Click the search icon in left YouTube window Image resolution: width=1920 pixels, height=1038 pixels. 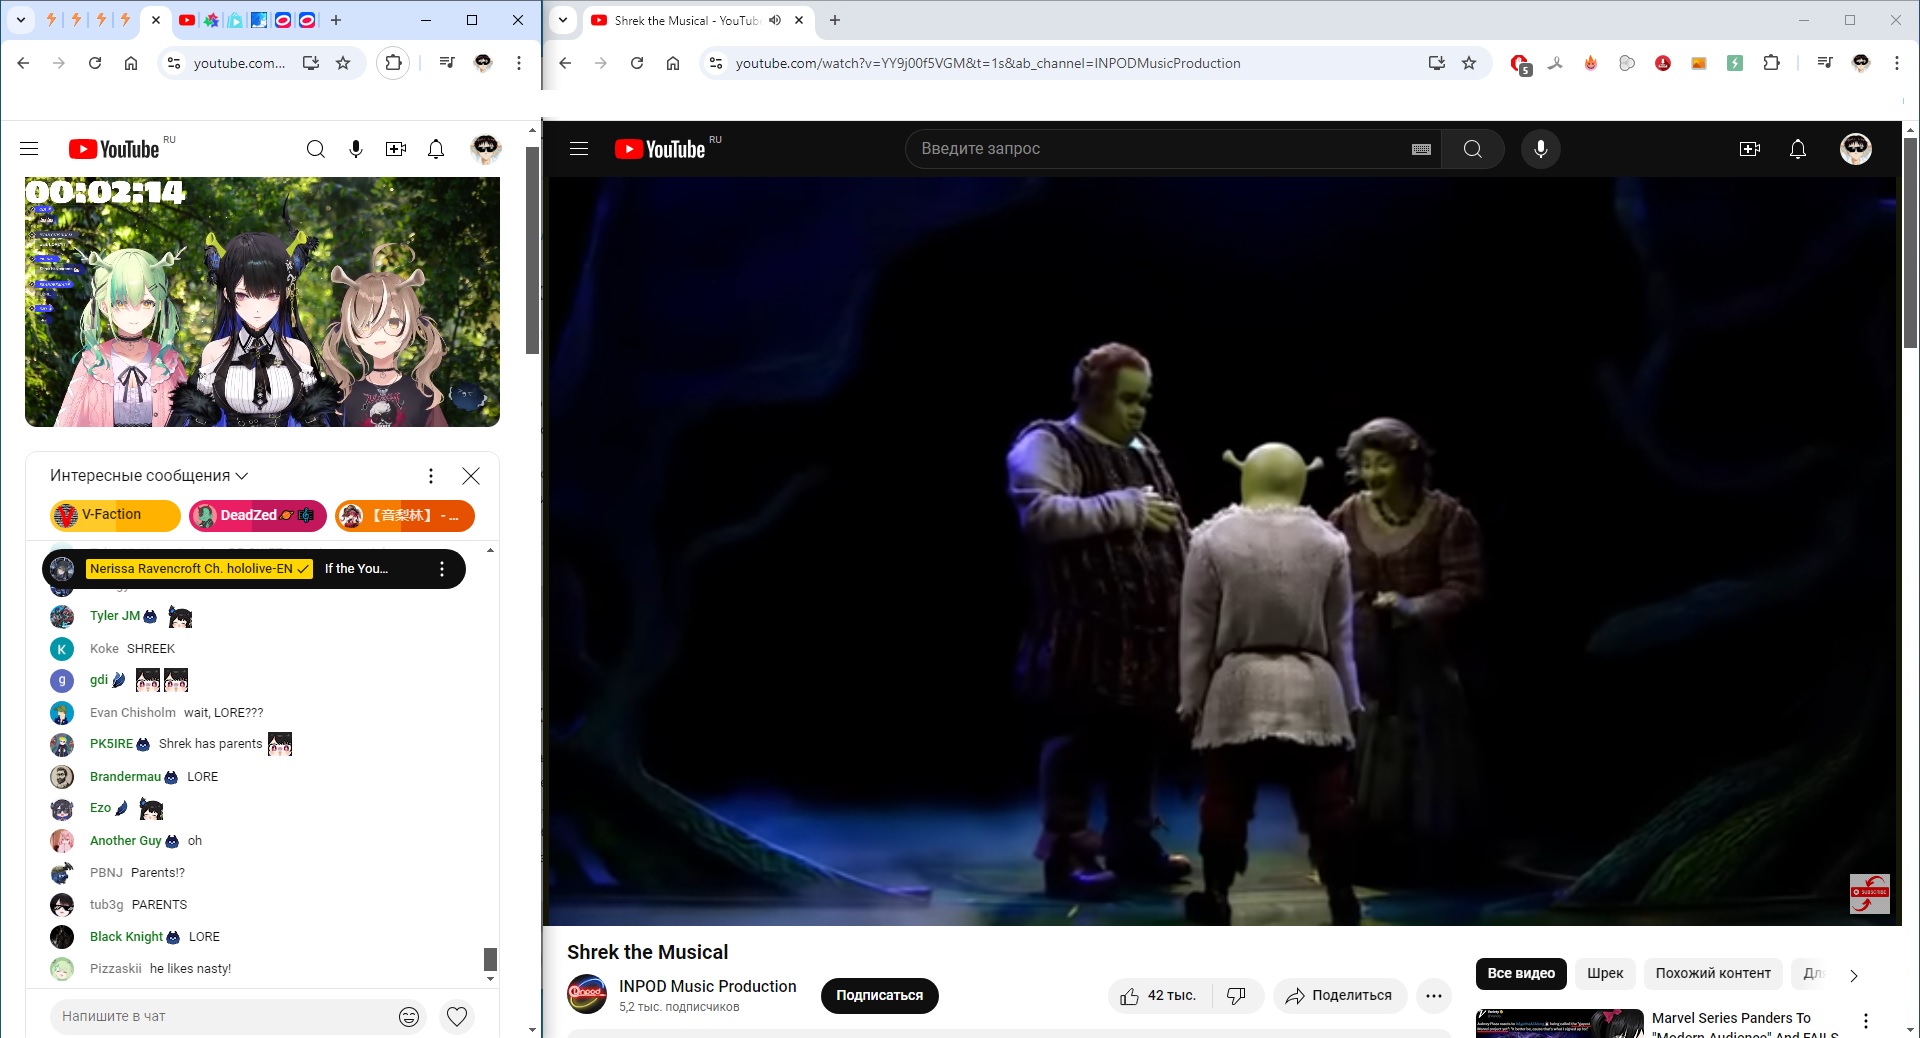[316, 149]
